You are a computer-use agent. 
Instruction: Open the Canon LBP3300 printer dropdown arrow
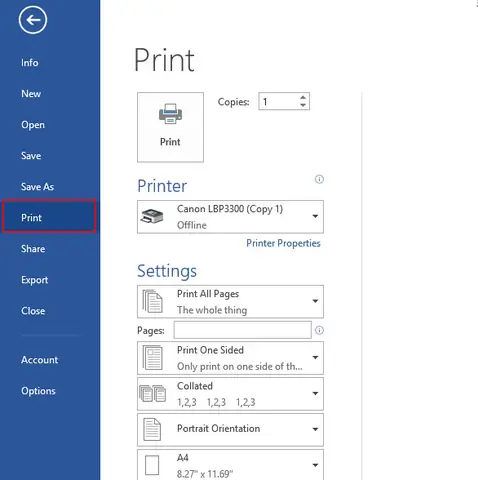[x=315, y=216]
